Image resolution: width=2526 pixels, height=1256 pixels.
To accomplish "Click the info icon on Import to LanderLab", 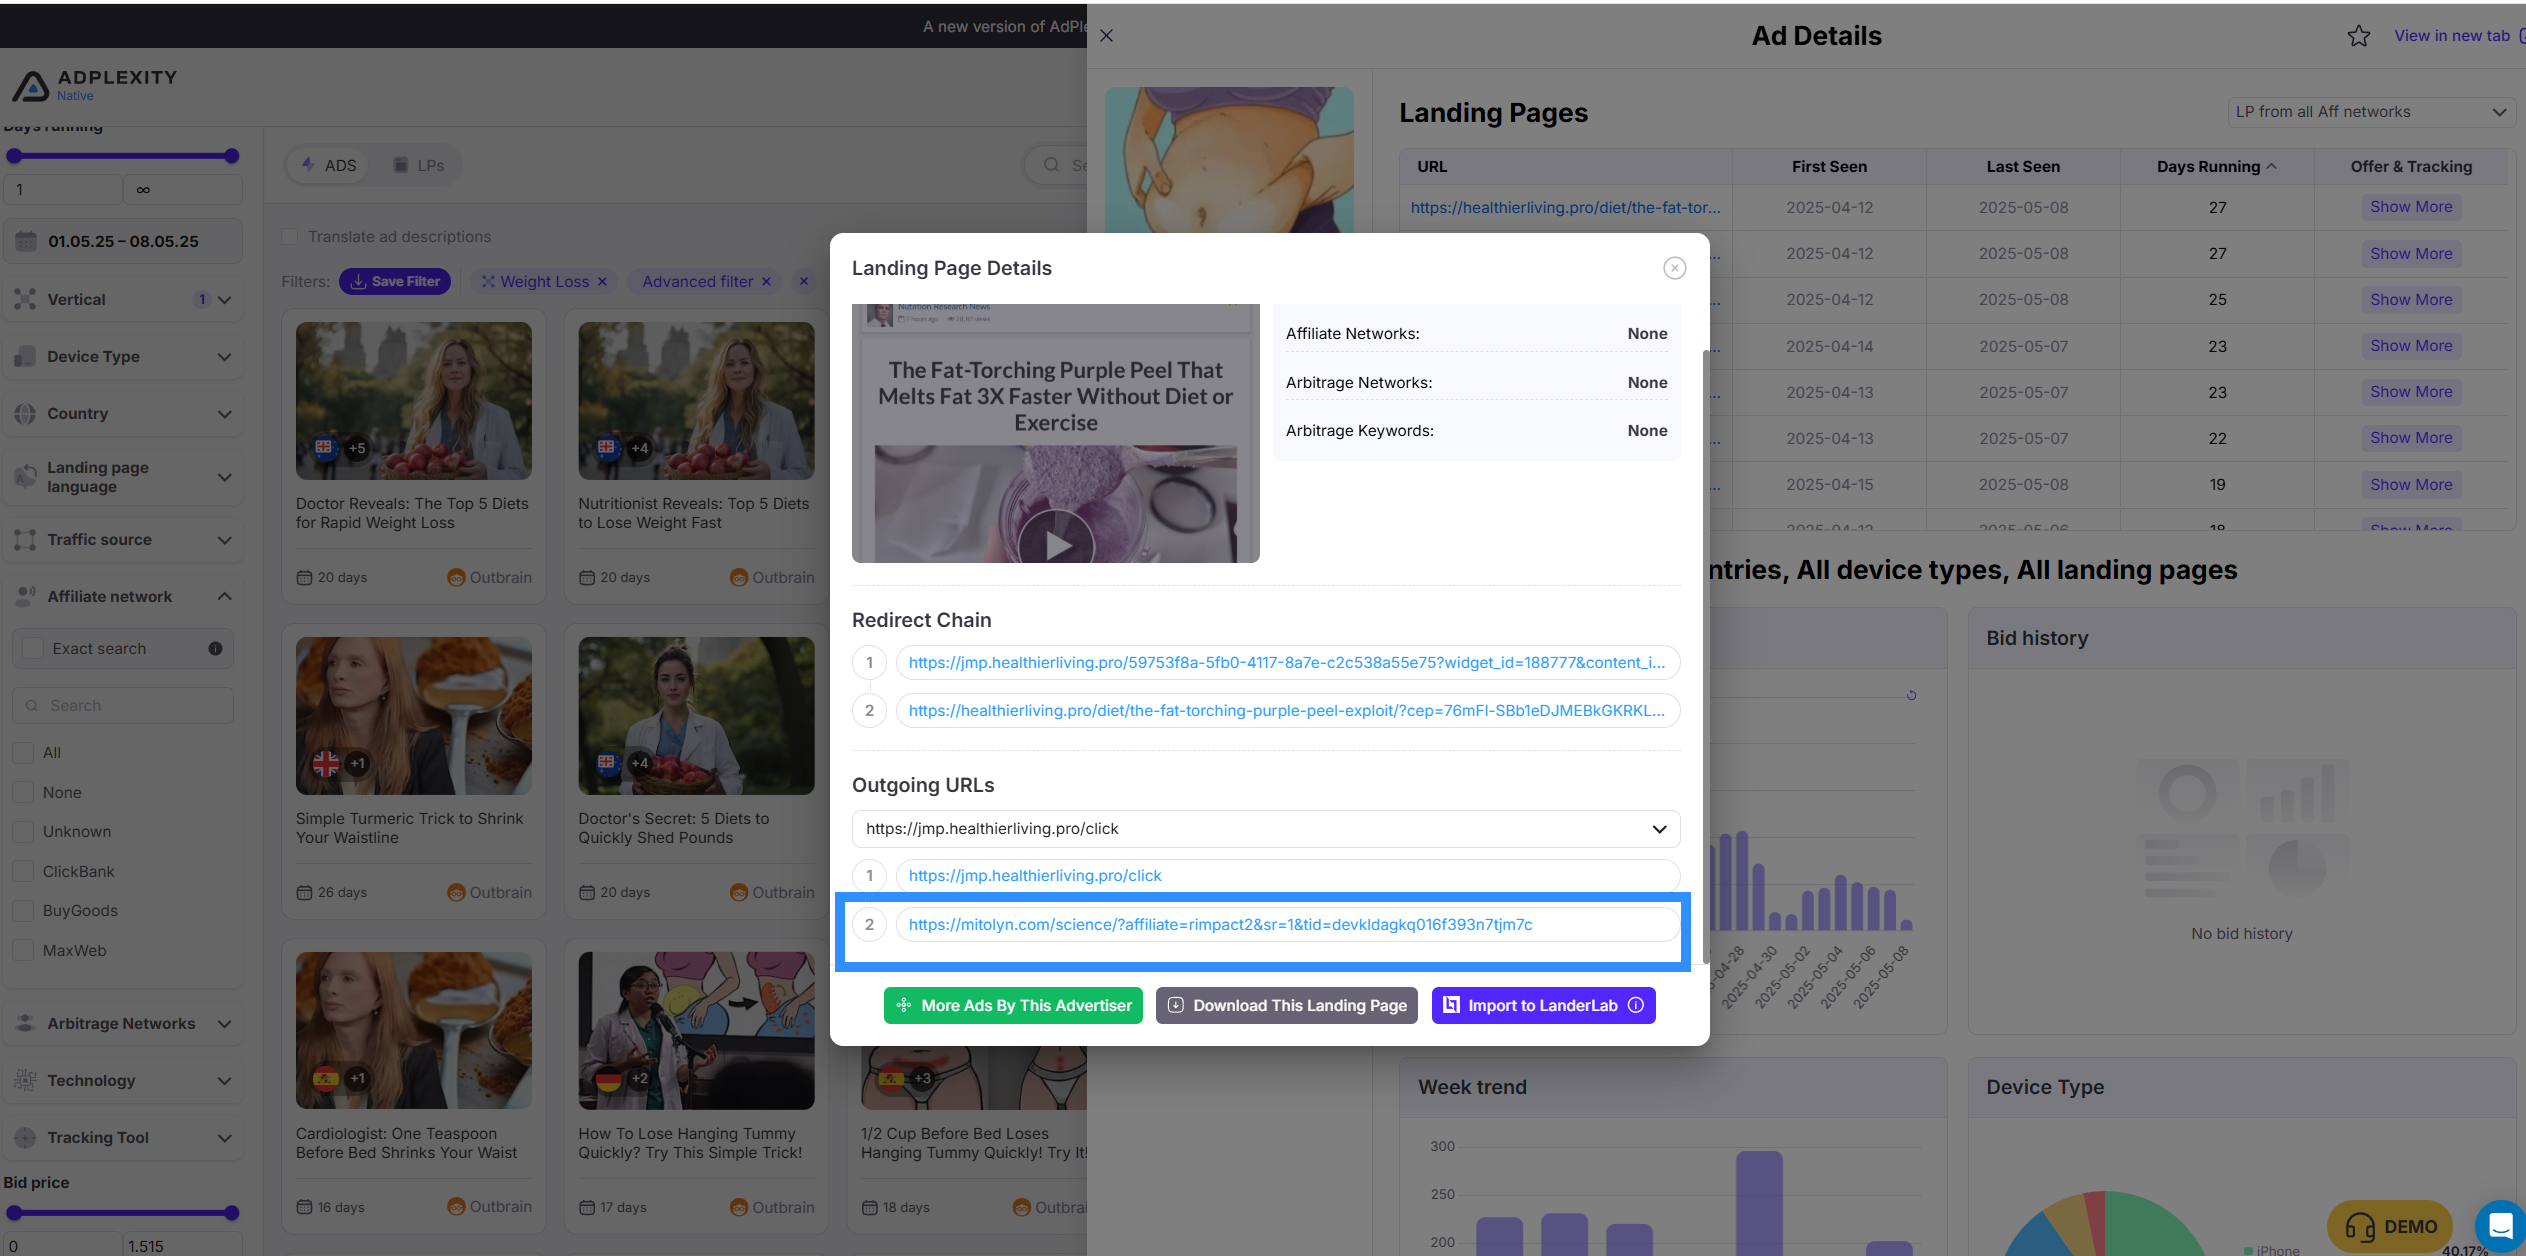I will pyautogui.click(x=1636, y=1005).
